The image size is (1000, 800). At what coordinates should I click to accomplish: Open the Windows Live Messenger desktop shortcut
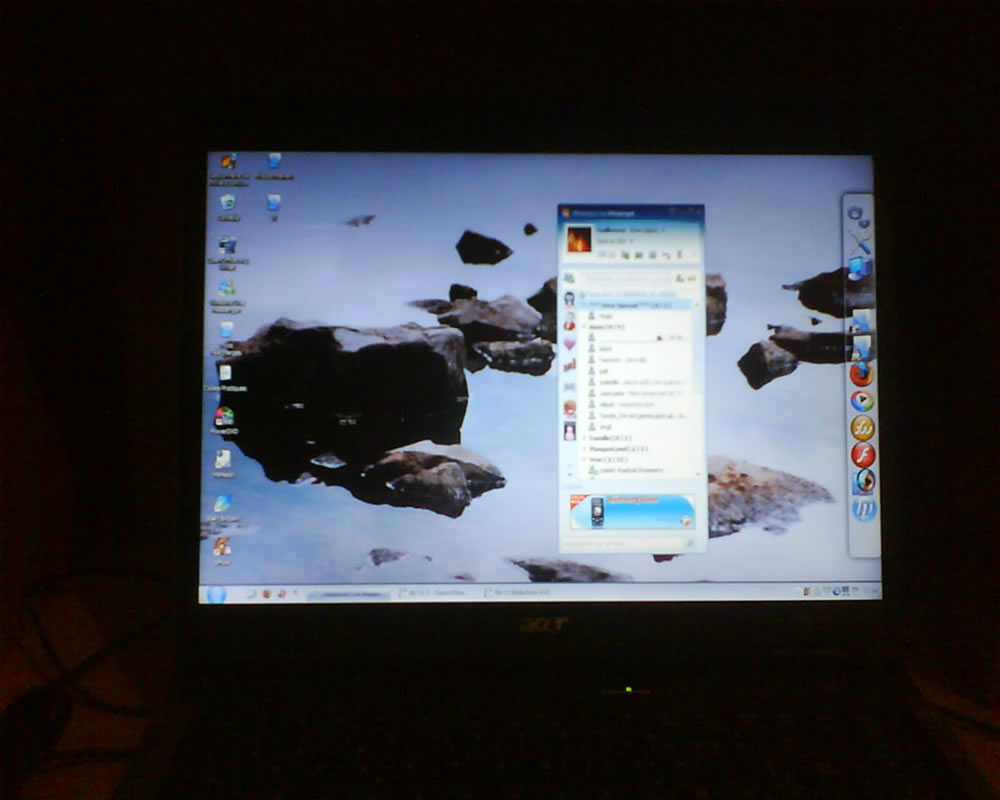[x=226, y=296]
